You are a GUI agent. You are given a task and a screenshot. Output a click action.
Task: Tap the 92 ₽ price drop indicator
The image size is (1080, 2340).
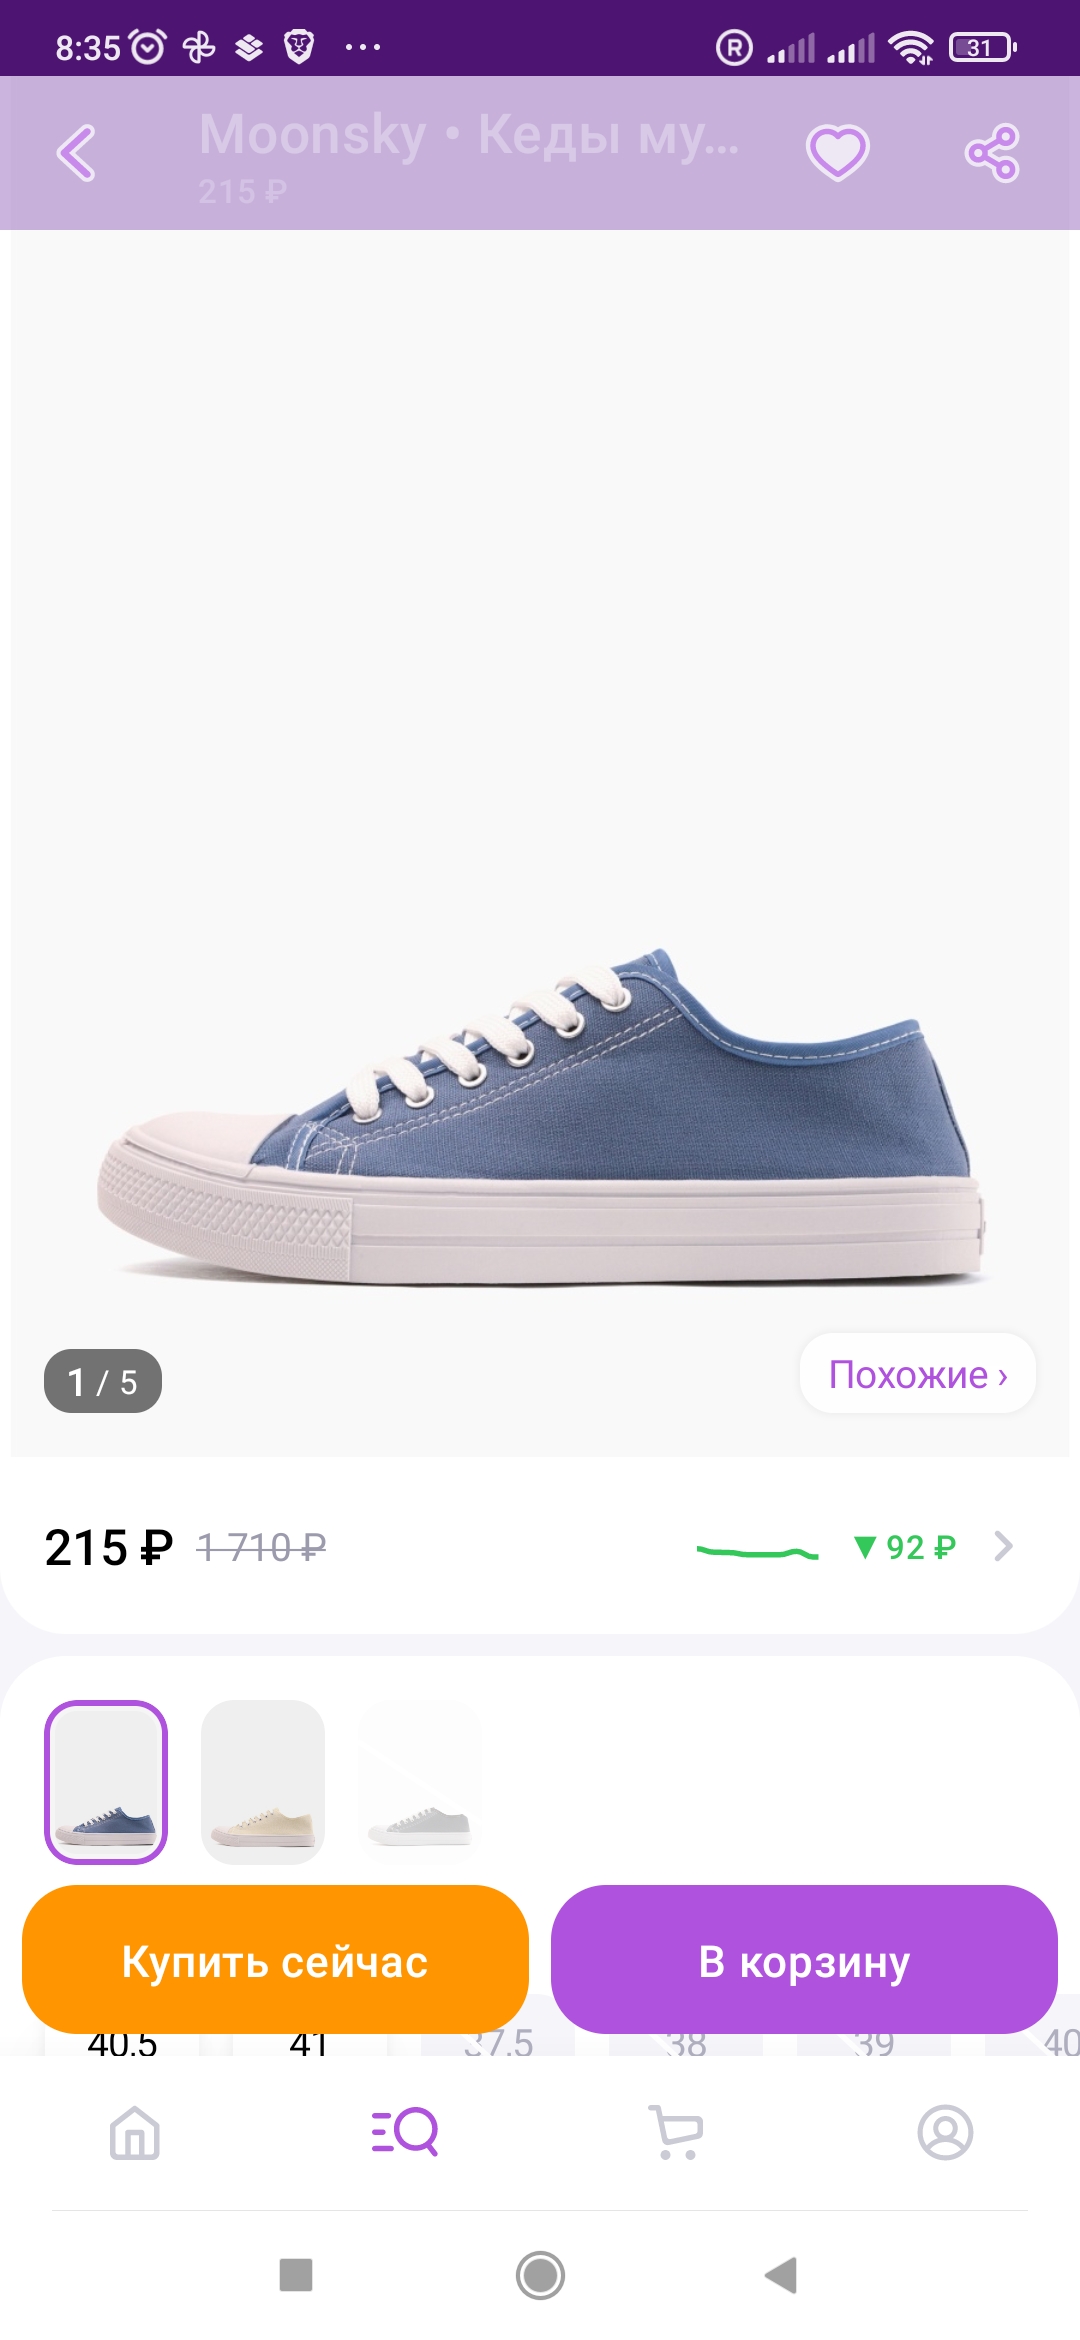pos(905,1547)
